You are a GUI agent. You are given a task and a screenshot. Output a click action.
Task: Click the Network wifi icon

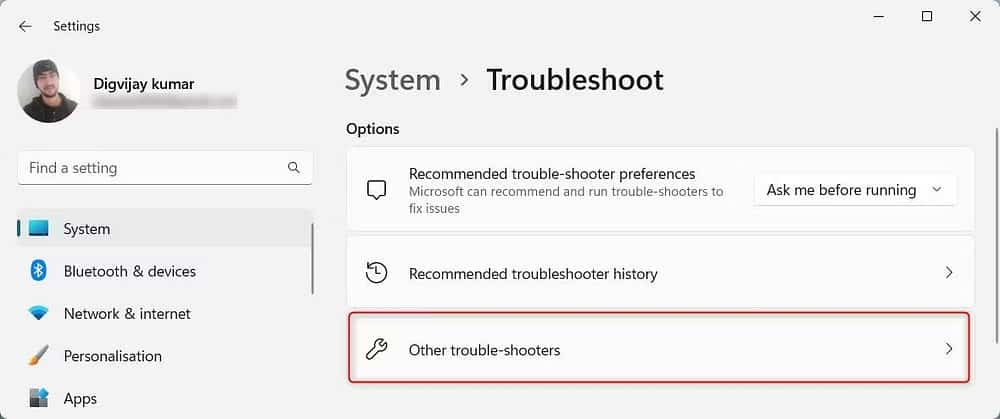click(39, 314)
